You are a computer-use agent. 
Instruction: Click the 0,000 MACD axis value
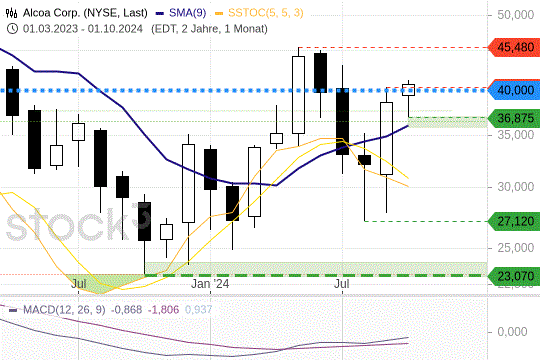tap(512, 332)
